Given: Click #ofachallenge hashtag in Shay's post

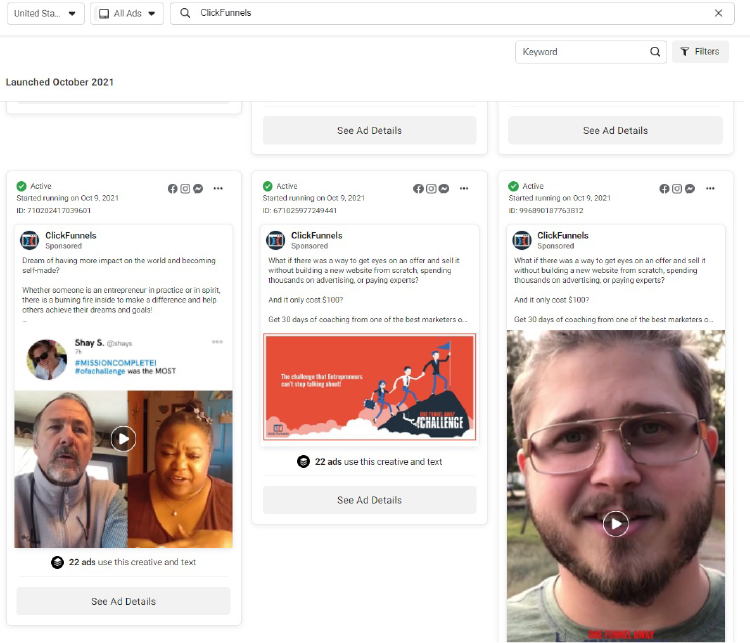Looking at the screenshot, I should point(99,371).
